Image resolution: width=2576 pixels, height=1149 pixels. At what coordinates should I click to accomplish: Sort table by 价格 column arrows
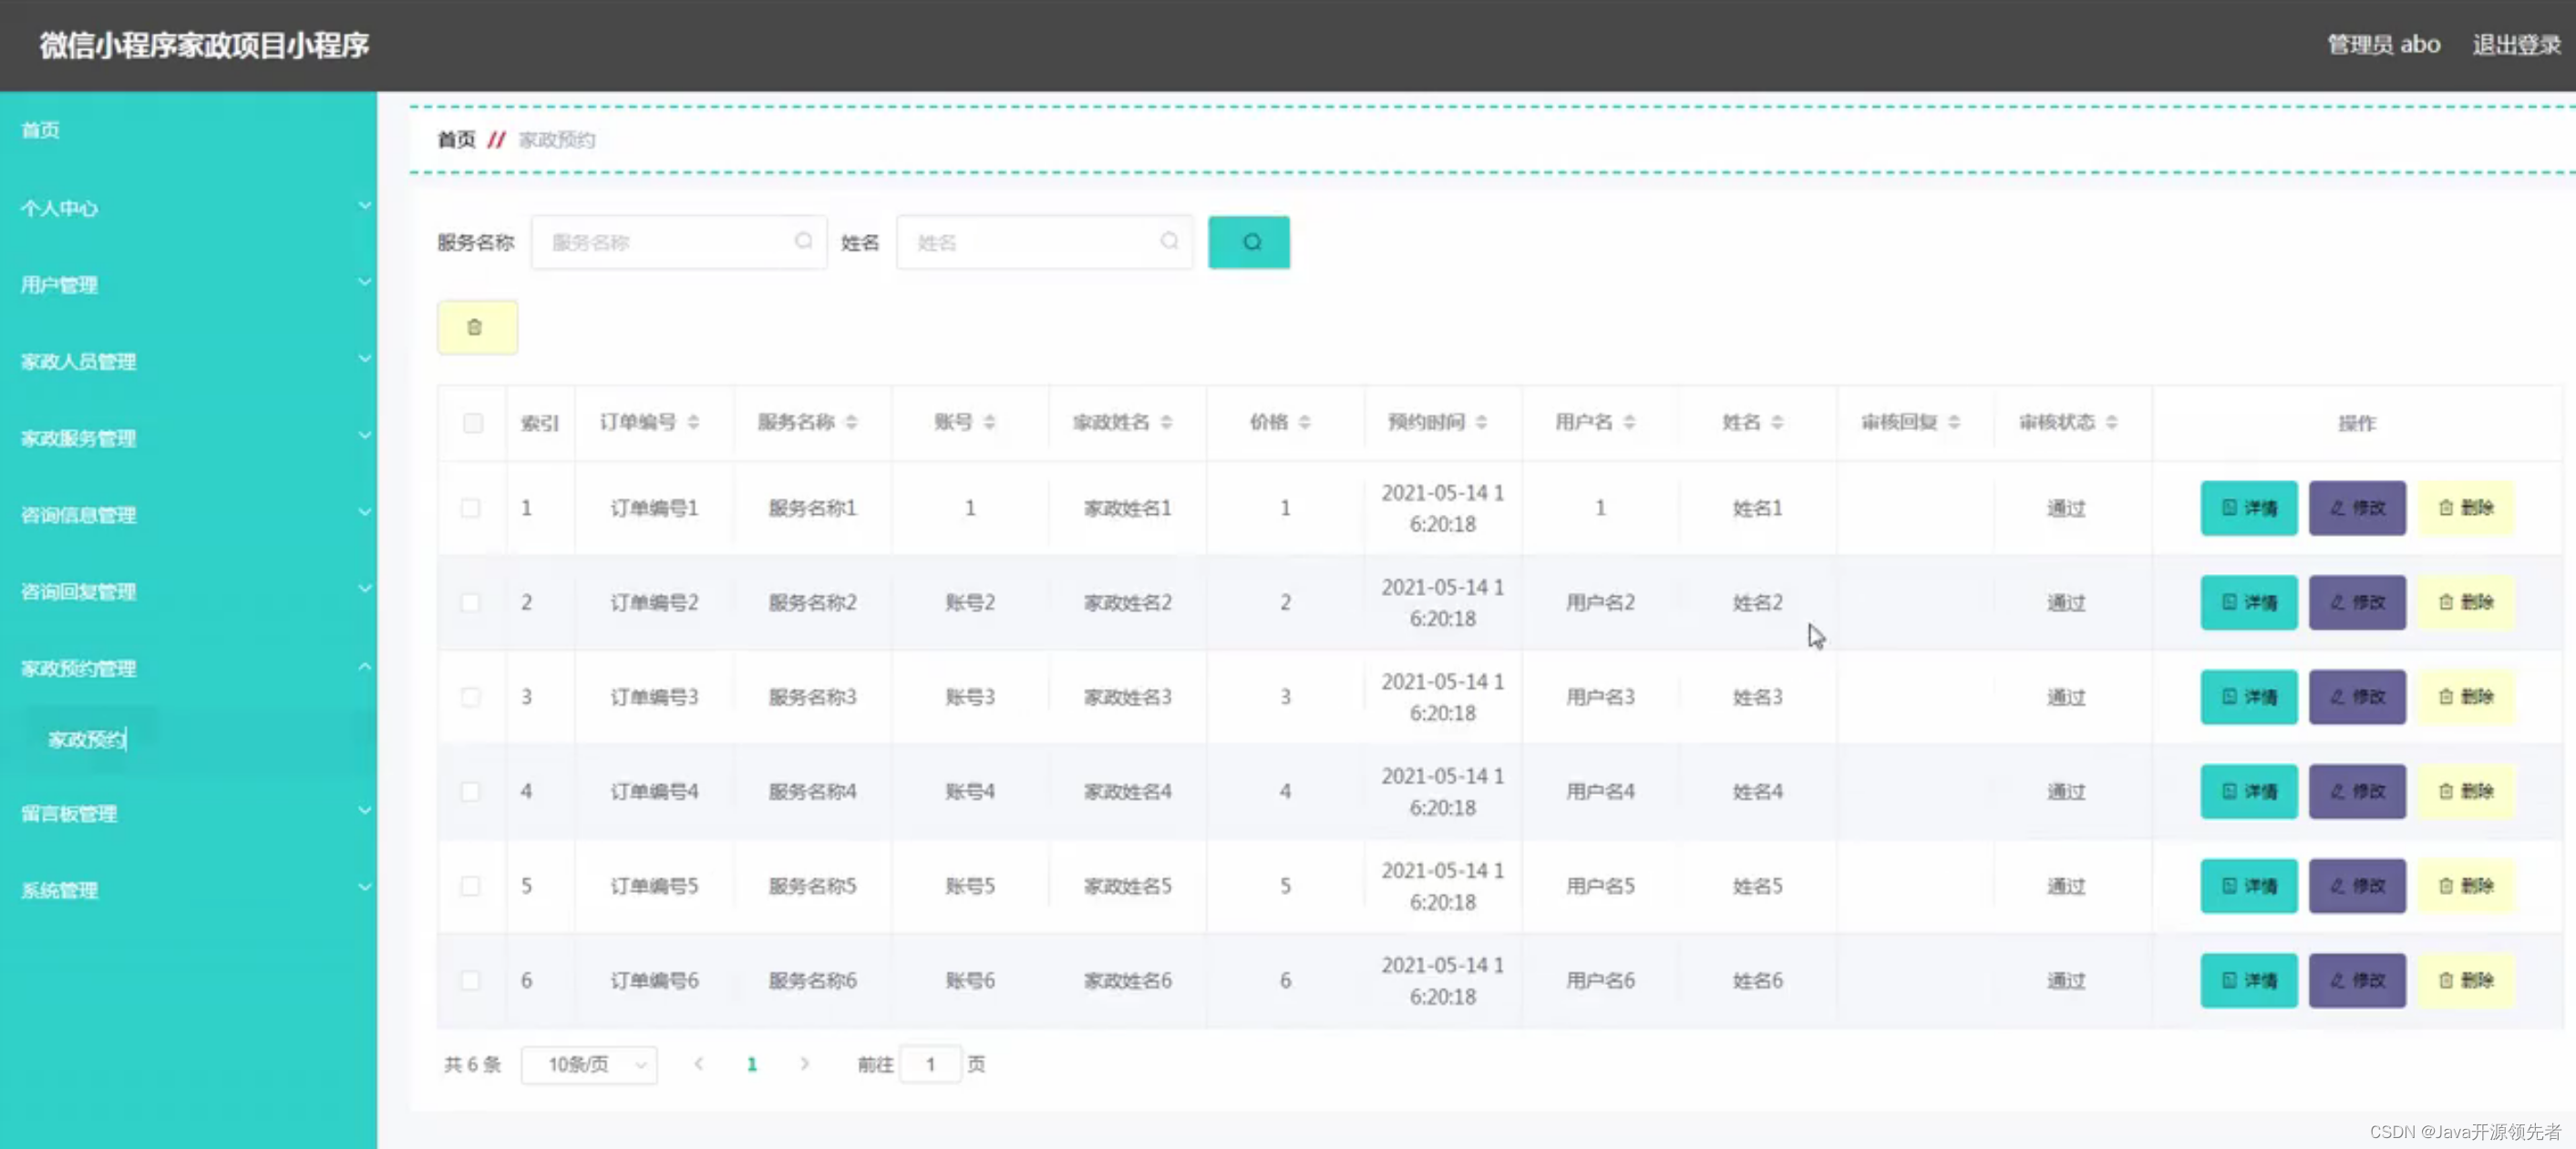[1304, 422]
